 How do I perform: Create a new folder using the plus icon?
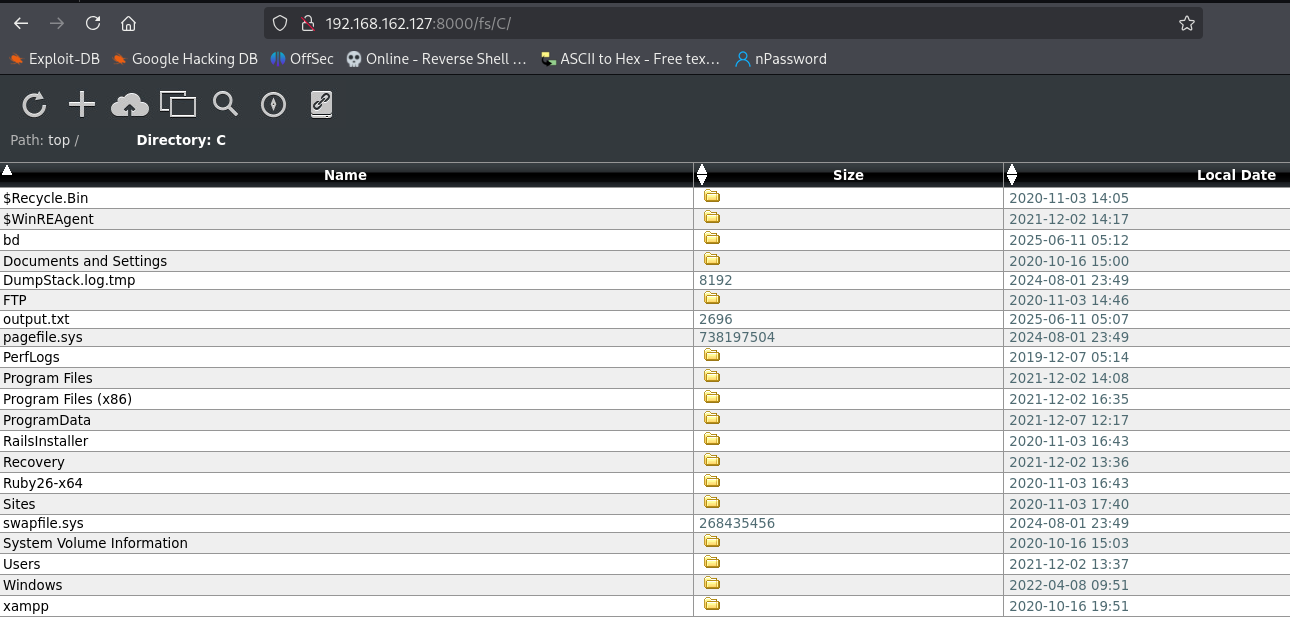(x=81, y=104)
